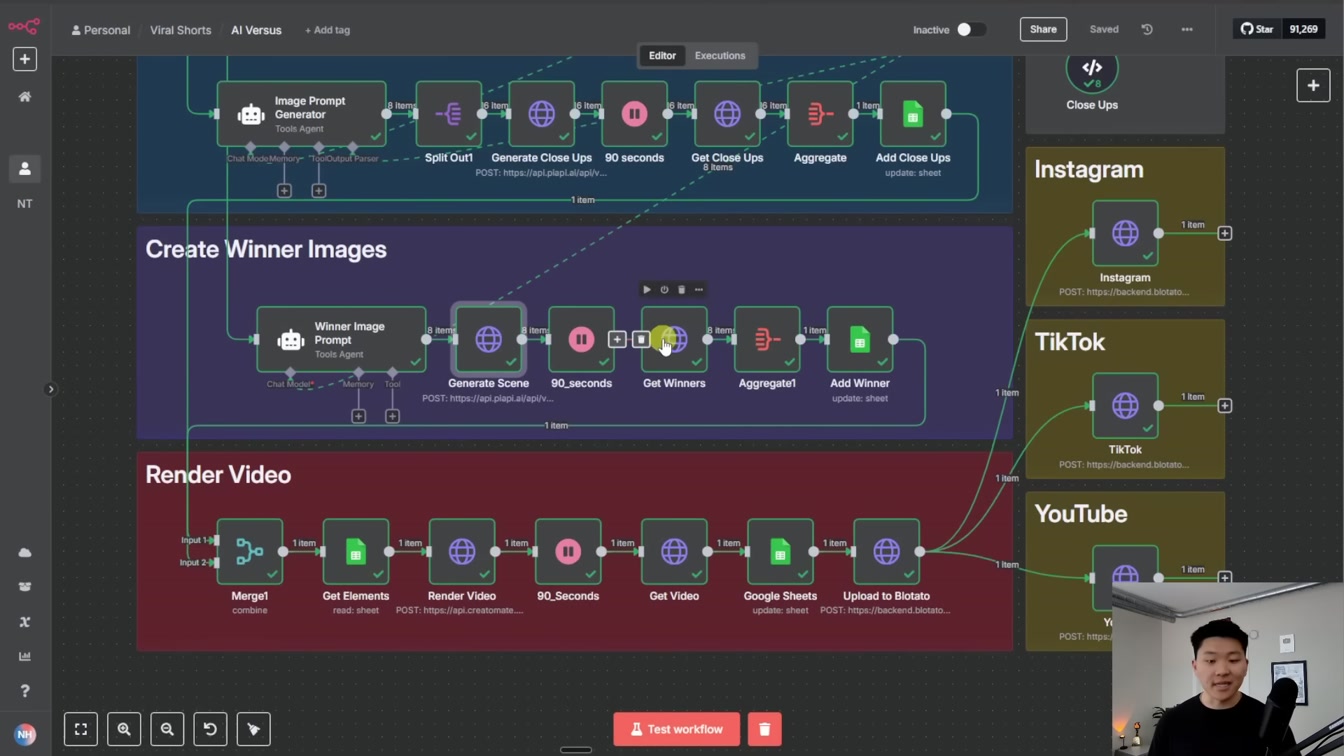The image size is (1344, 756).
Task: Click the n8n logo
Action: pos(24,27)
